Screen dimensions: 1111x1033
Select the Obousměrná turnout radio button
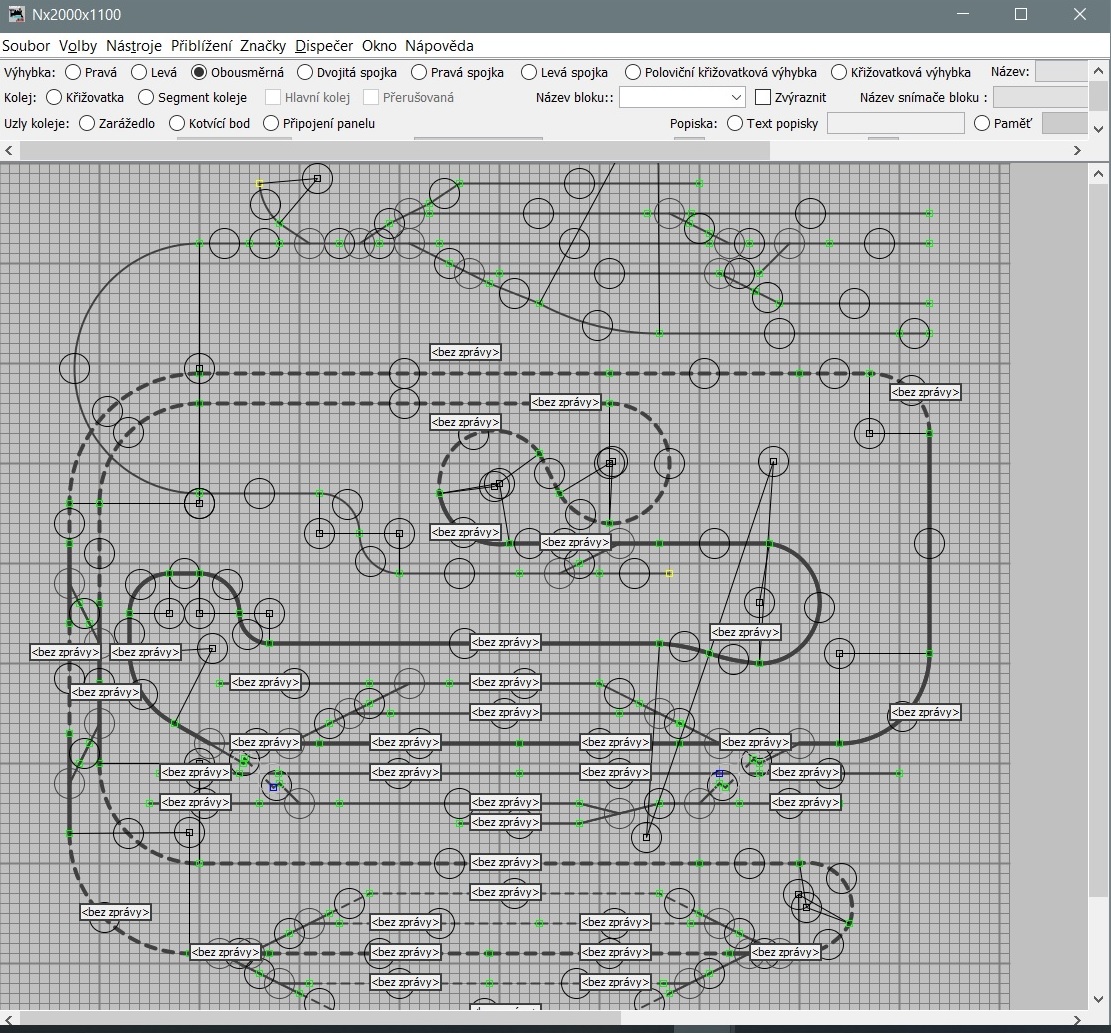(x=199, y=72)
